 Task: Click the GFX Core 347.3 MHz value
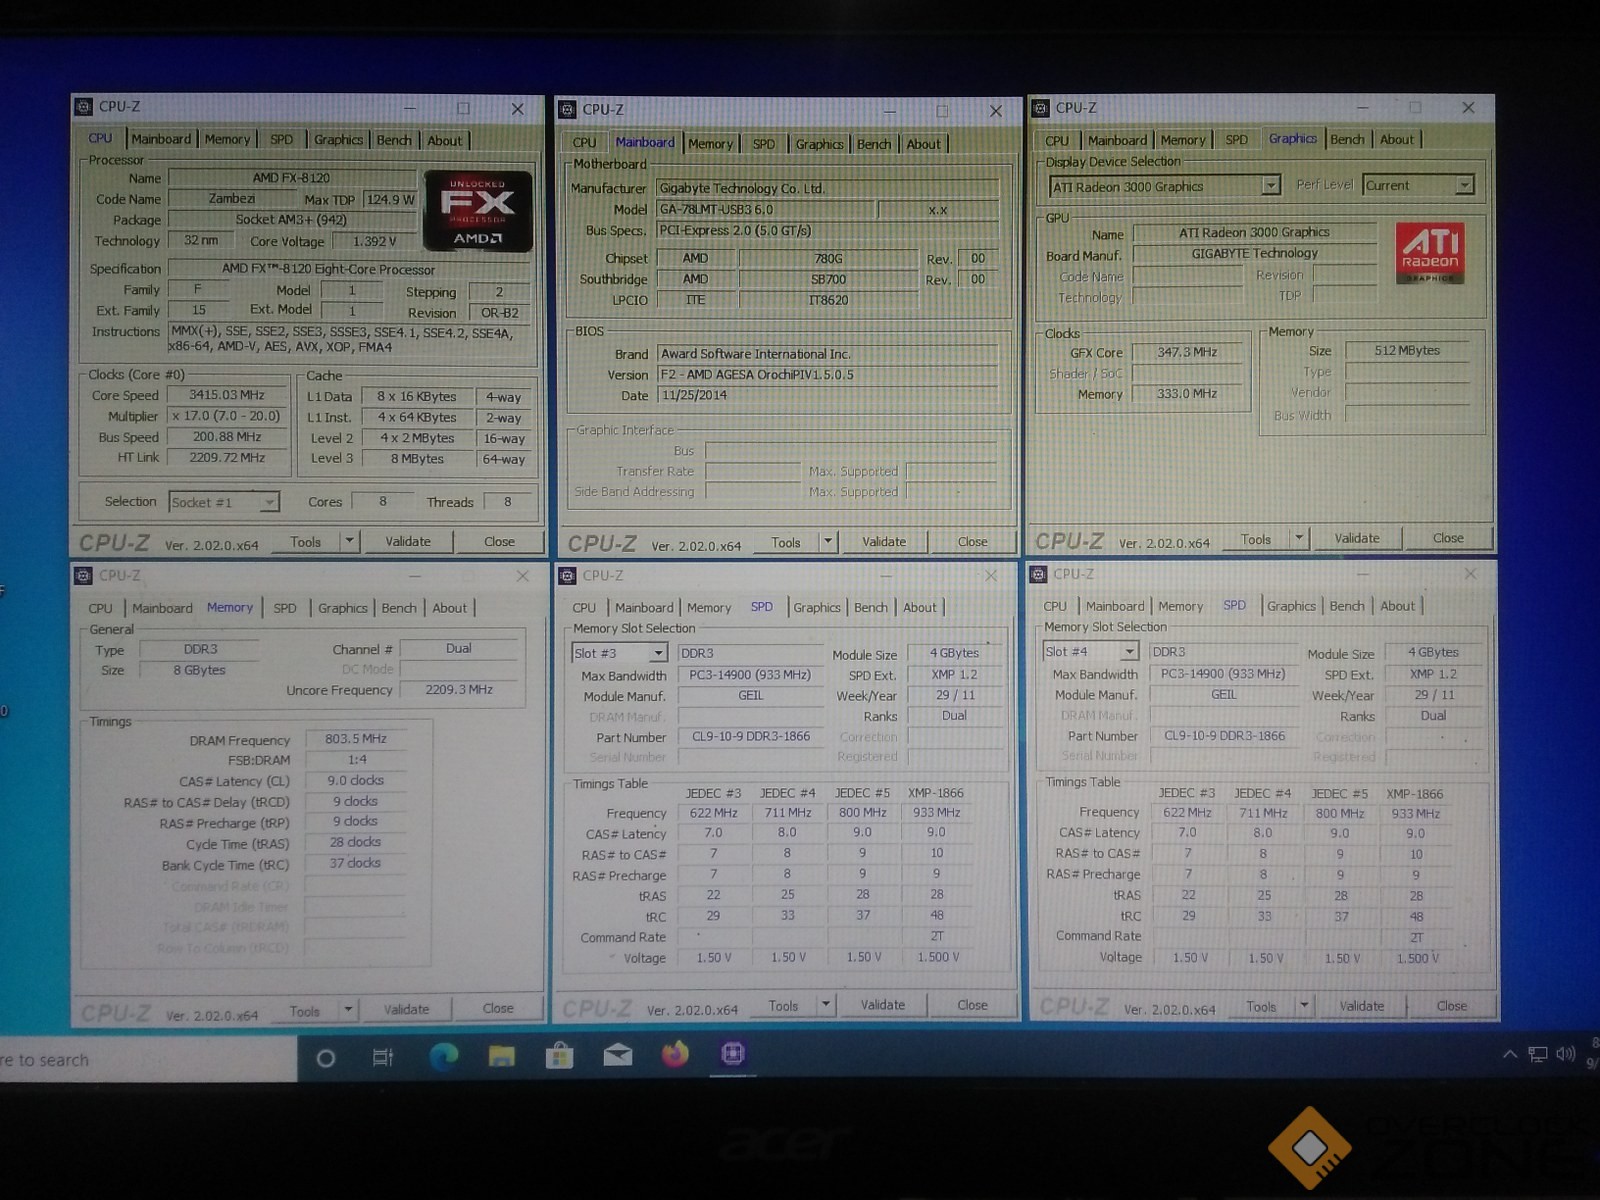(1187, 352)
